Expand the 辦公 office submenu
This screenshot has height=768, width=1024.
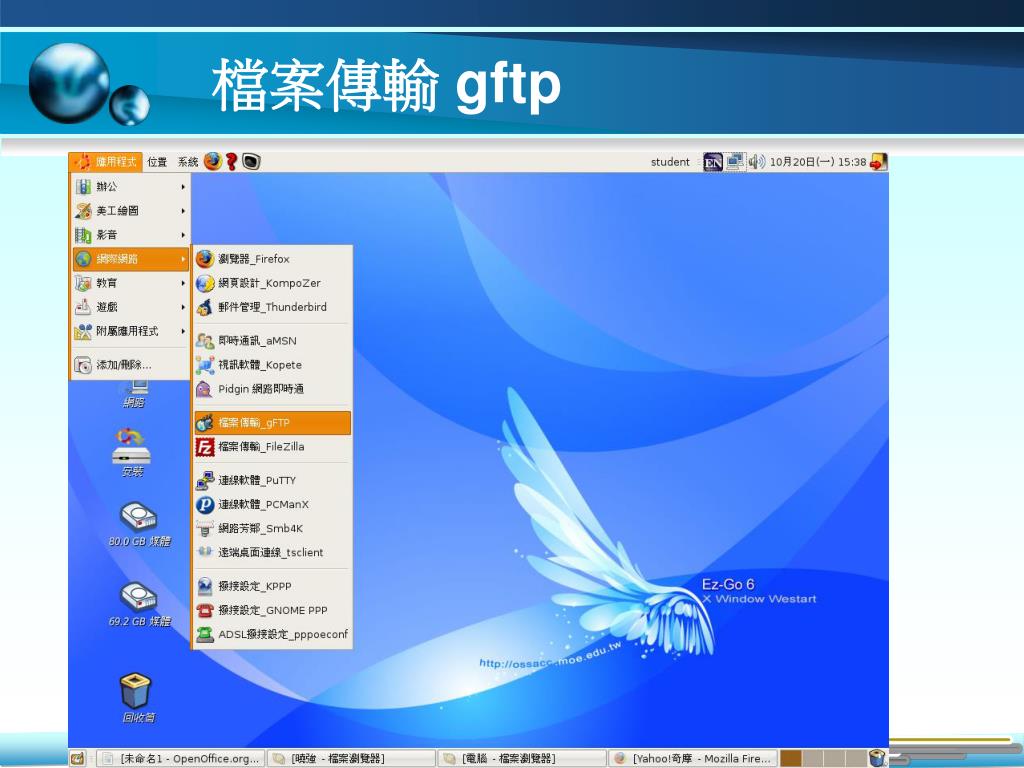tap(130, 187)
